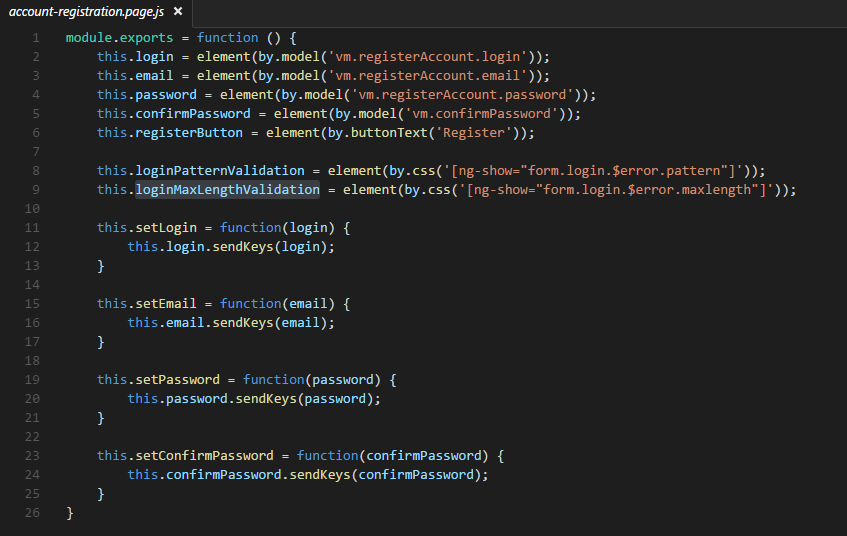Screen dimensions: 847x536
Task: Click the setPassword function name
Action: 177,380
